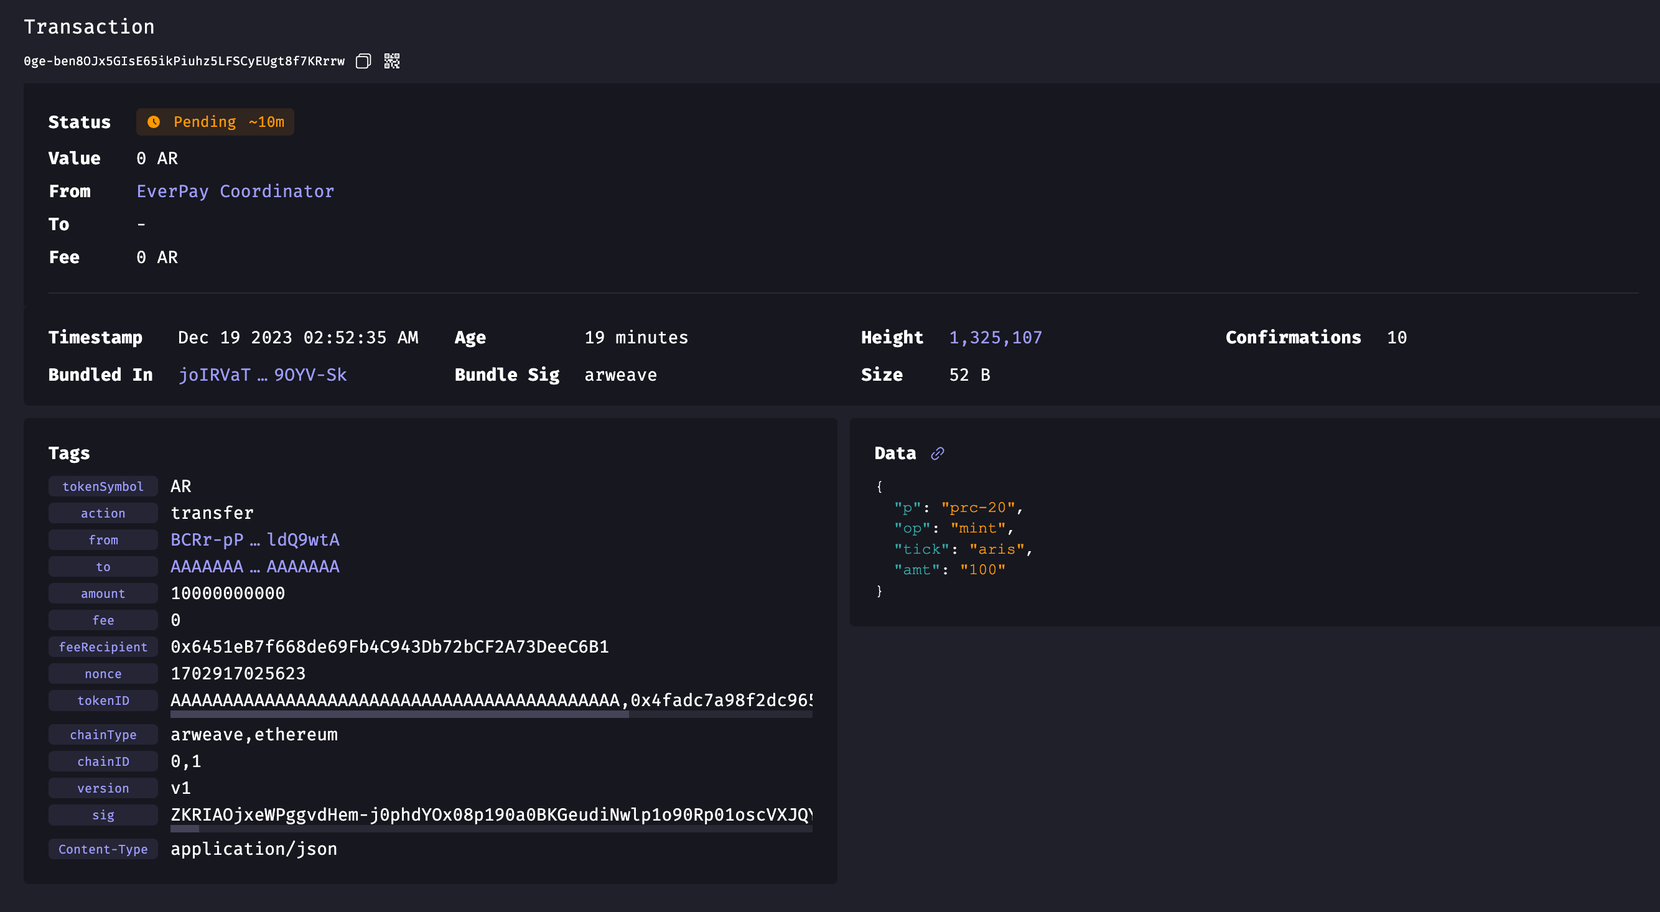The height and width of the screenshot is (912, 1660).
Task: Click the clock icon in Pending badge
Action: coord(153,121)
